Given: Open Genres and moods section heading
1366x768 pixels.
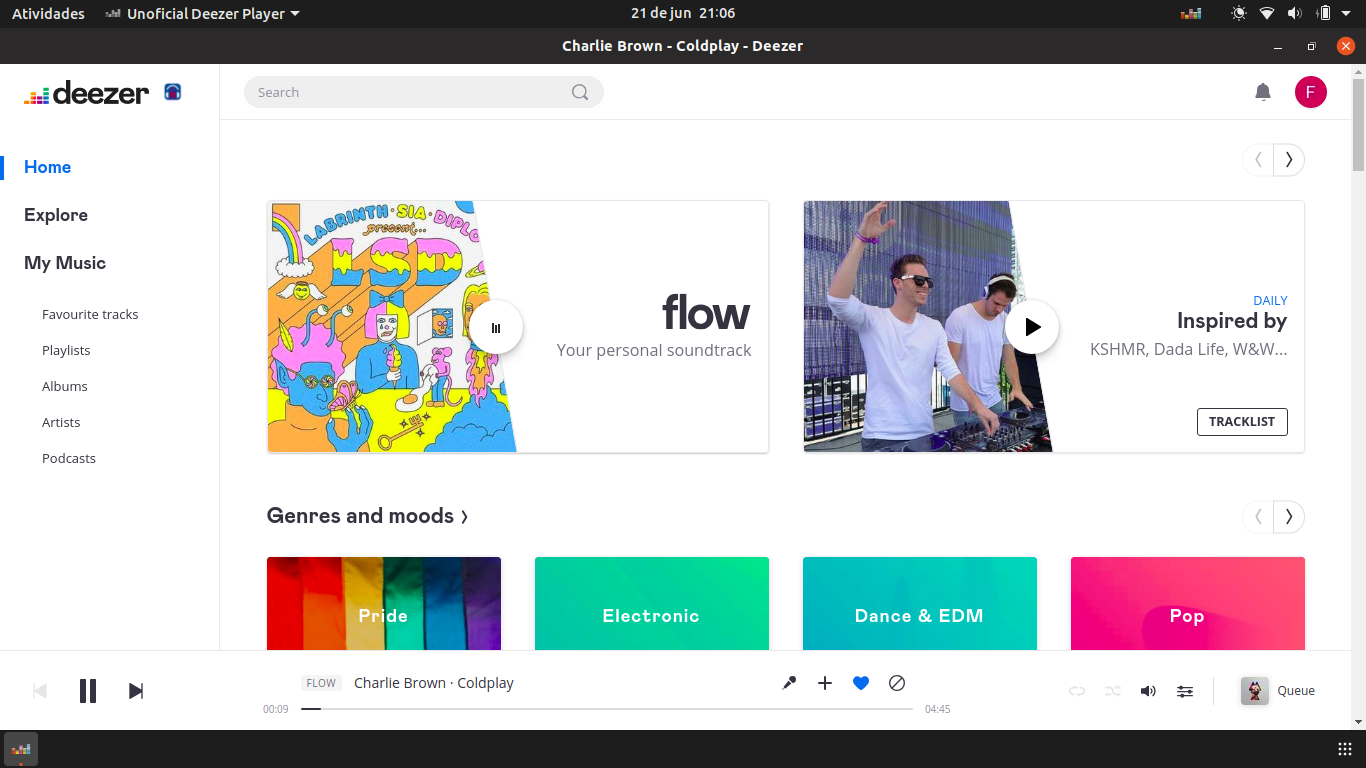Looking at the screenshot, I should (367, 516).
